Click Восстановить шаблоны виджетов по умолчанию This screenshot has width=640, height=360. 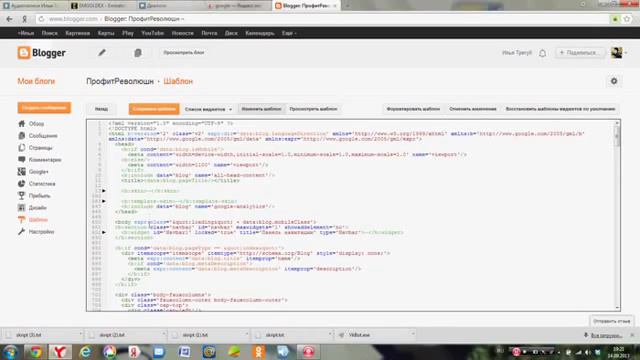coord(560,109)
